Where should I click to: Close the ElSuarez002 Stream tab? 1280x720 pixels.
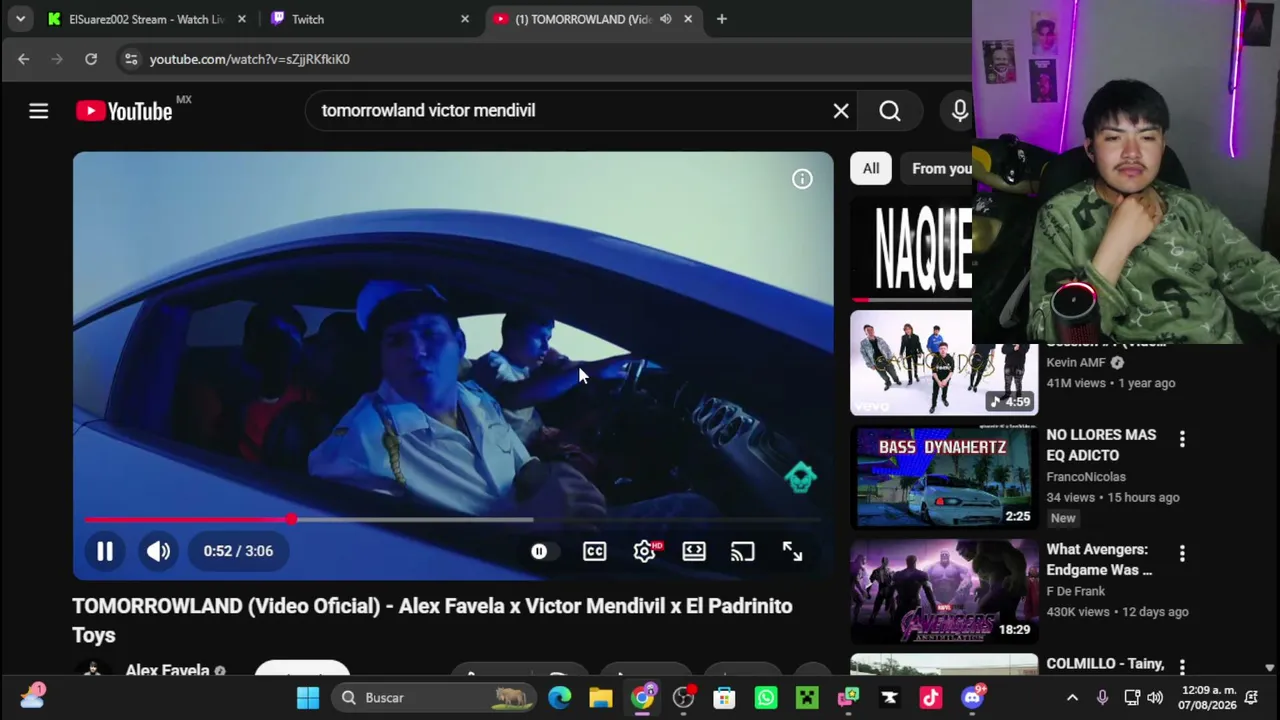(x=242, y=19)
